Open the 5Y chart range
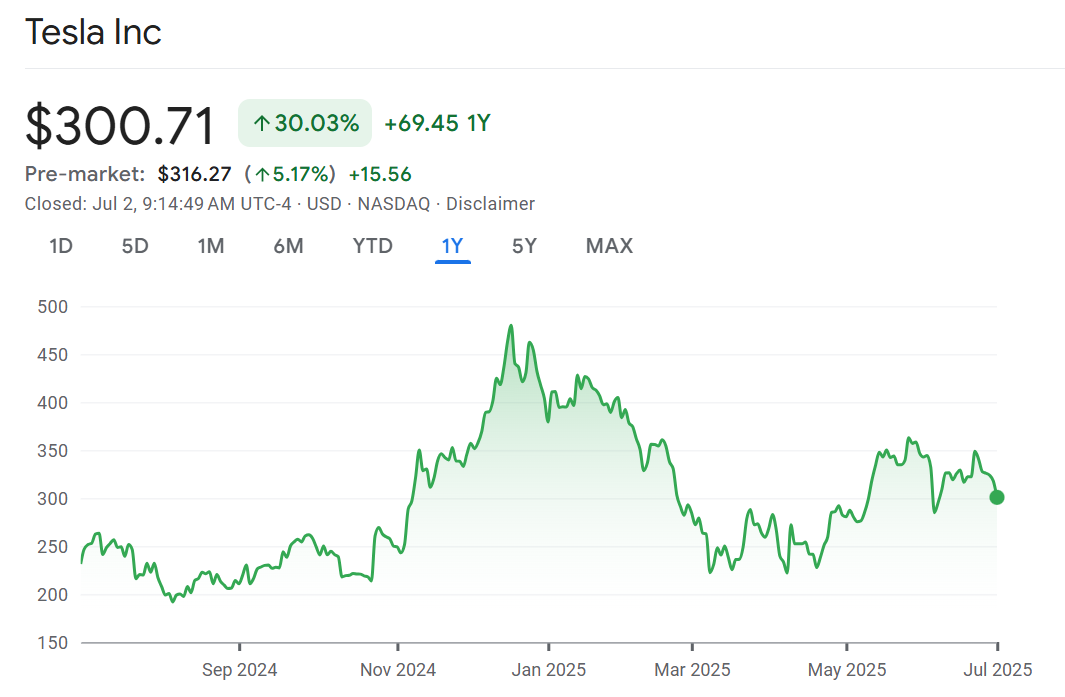 coord(524,246)
